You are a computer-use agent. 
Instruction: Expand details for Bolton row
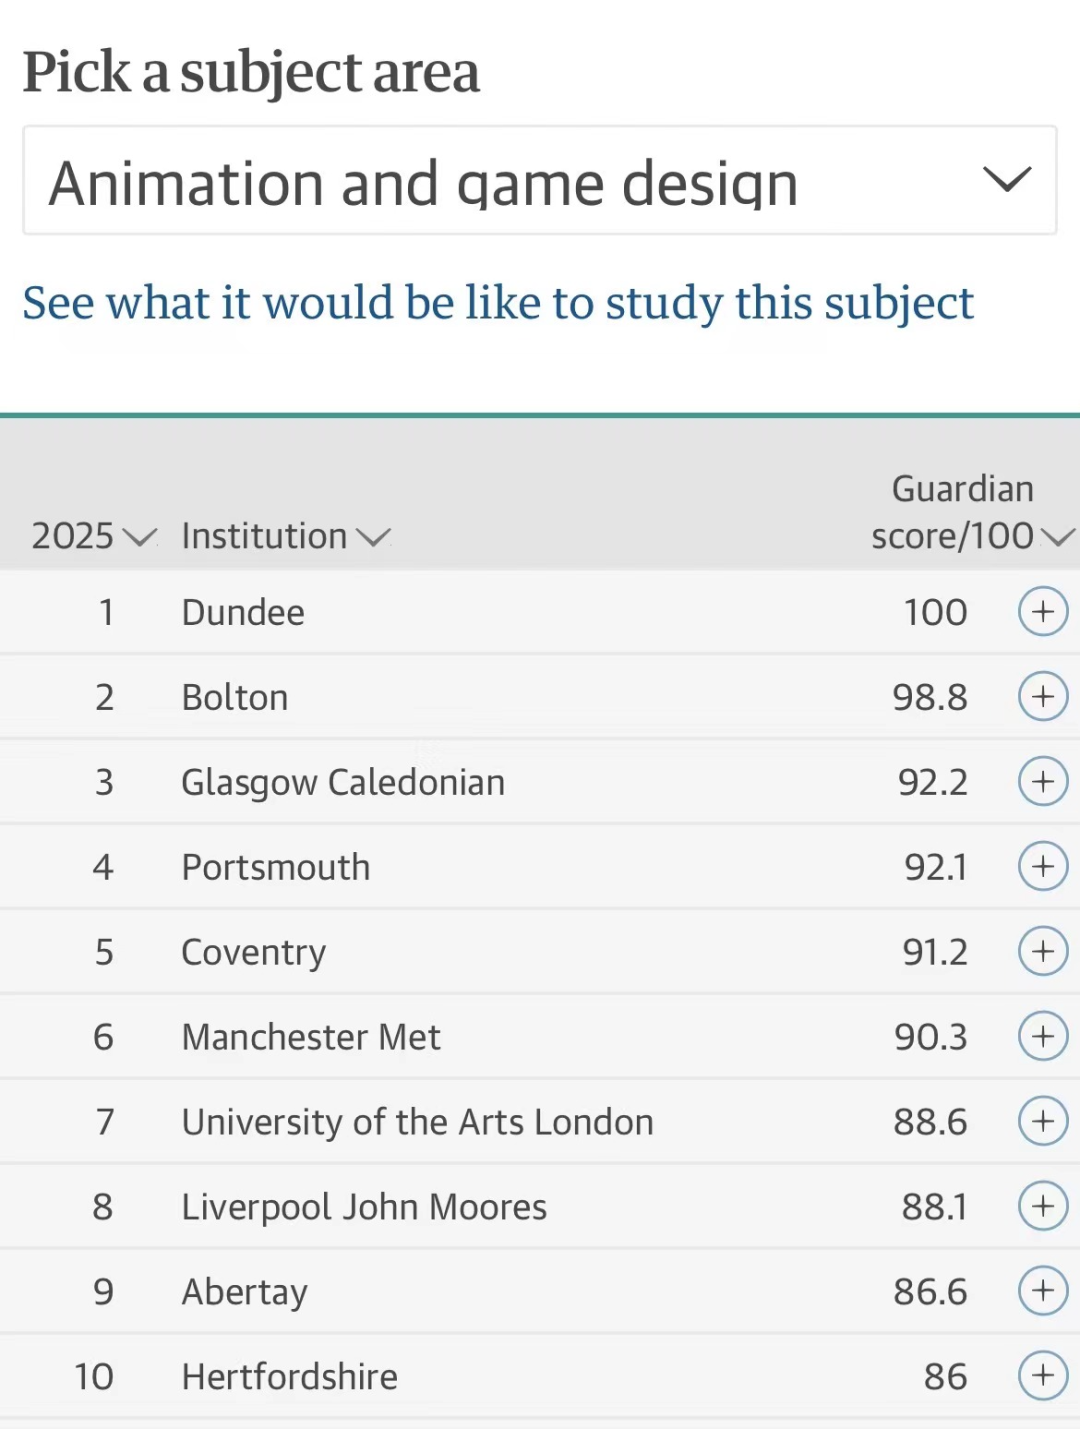click(x=1043, y=696)
